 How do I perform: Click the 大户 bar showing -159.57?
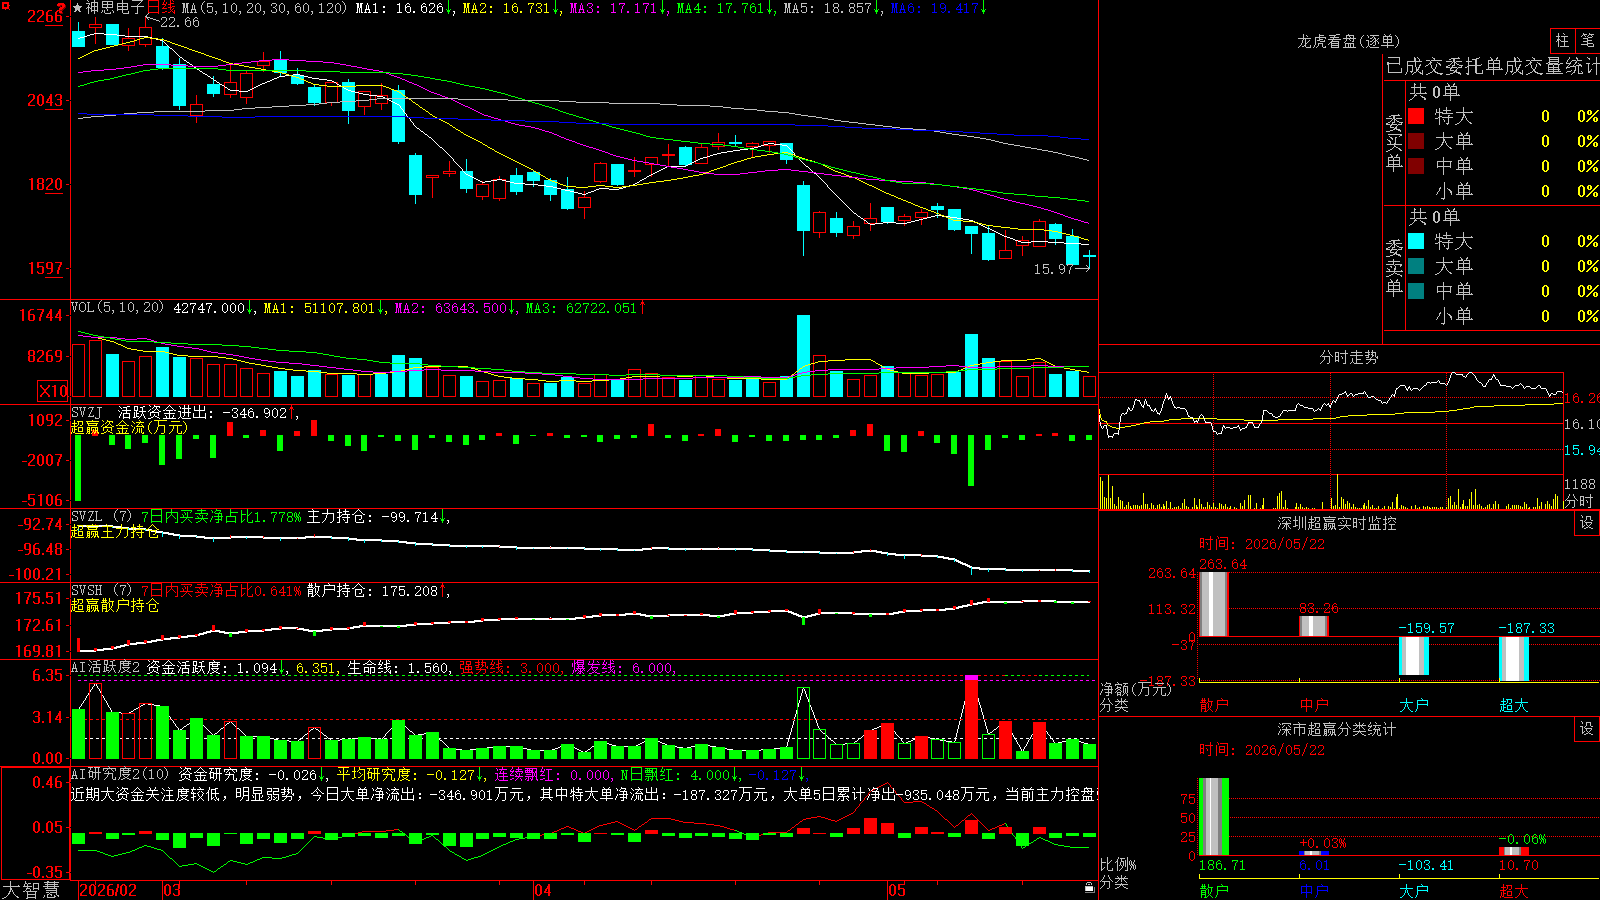tap(1414, 656)
